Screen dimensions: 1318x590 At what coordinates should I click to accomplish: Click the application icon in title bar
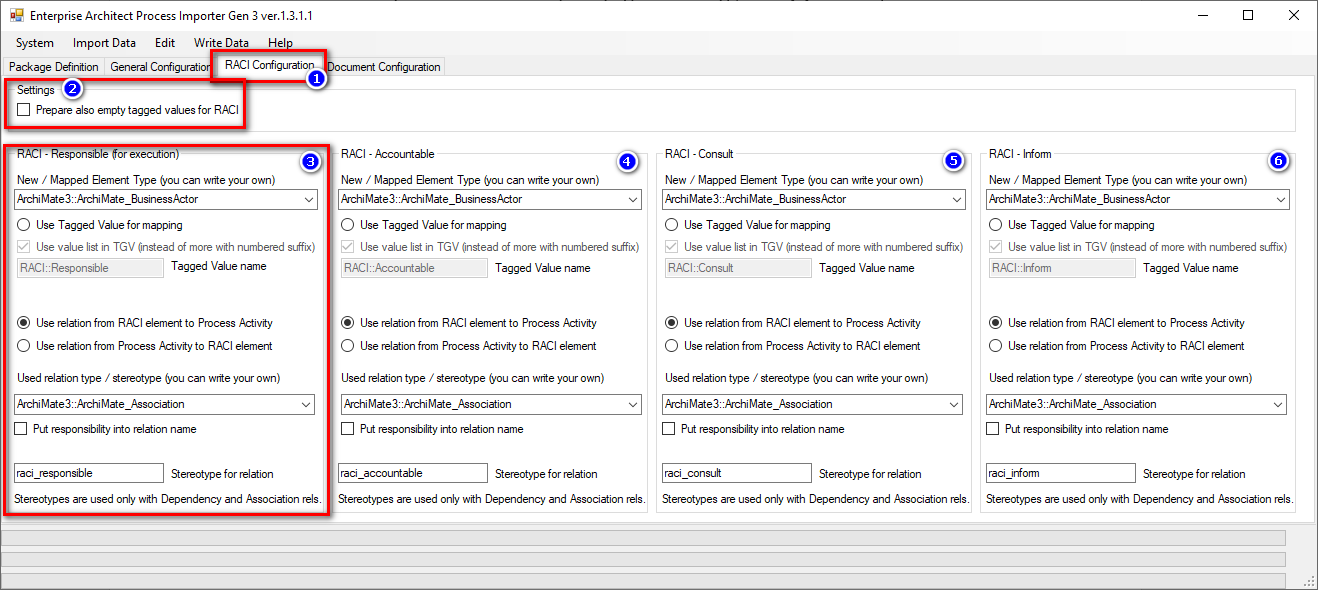coord(16,15)
